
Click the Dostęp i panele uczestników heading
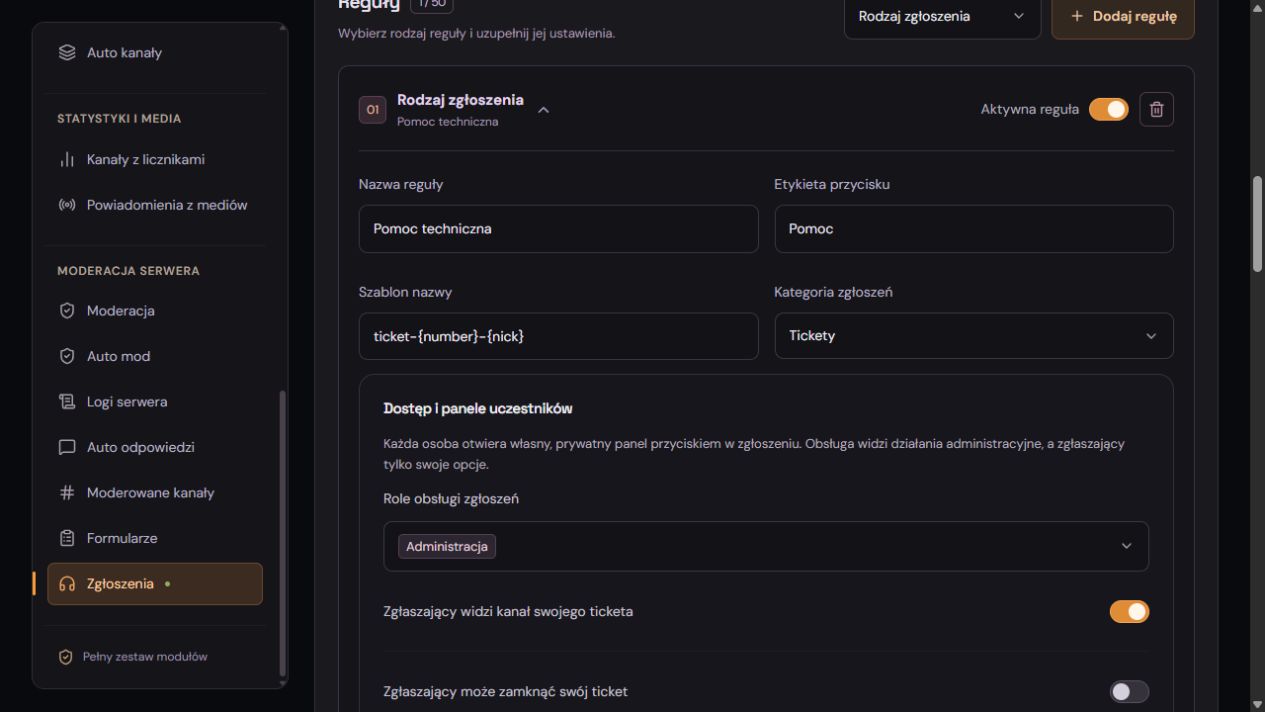[x=478, y=409]
